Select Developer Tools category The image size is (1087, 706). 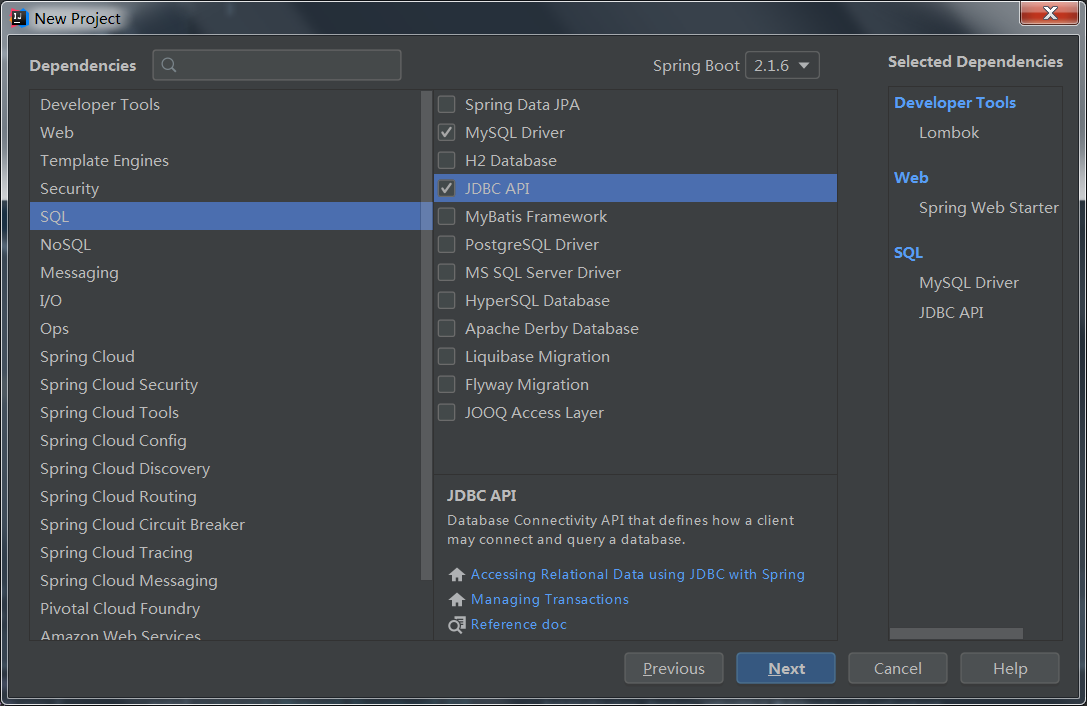click(225, 104)
